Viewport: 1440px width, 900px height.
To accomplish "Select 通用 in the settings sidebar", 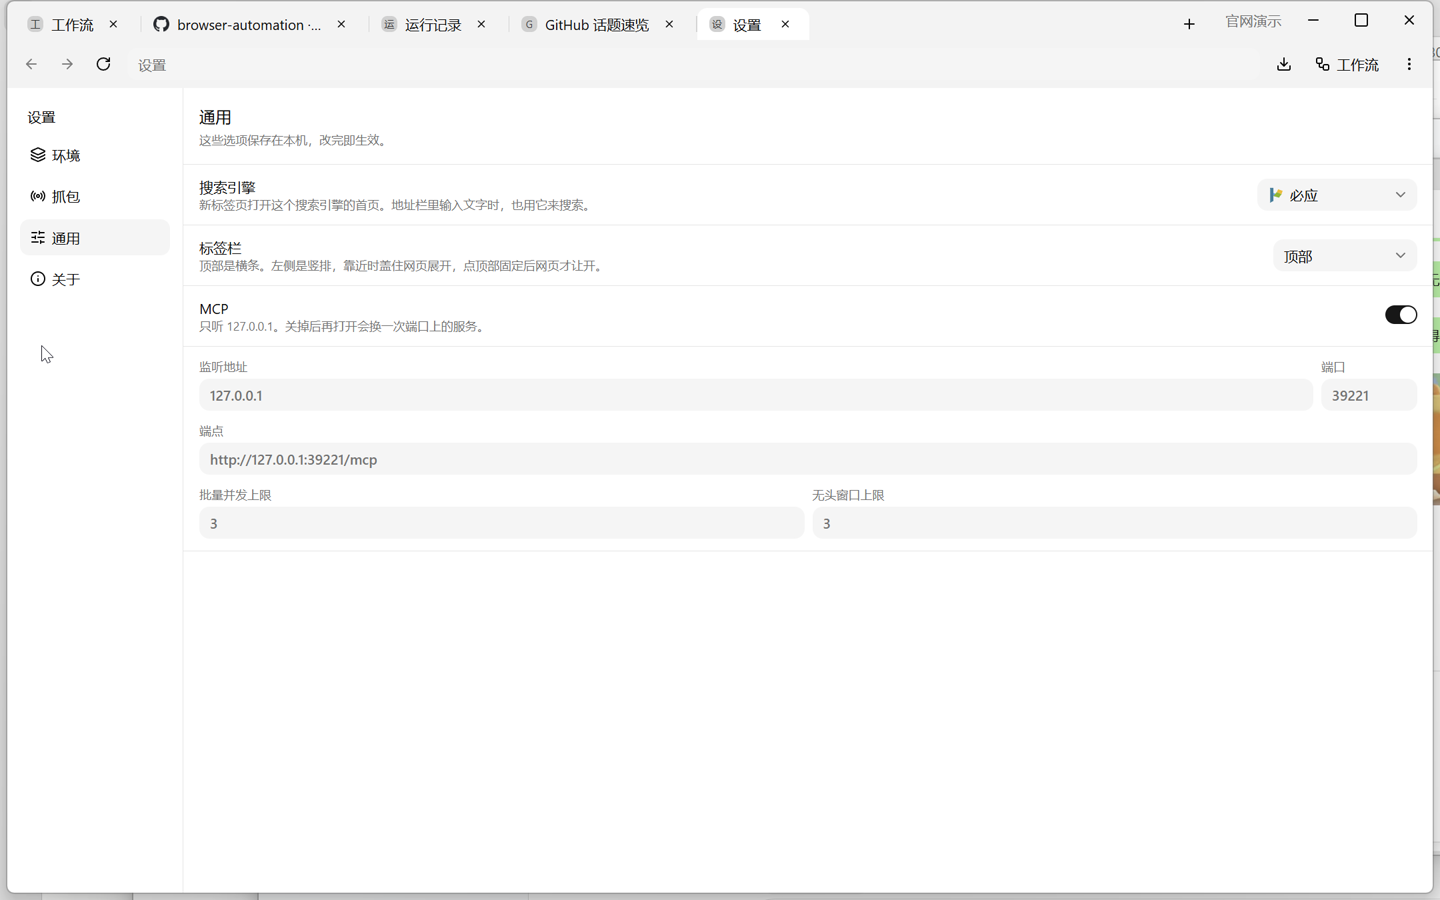I will tap(95, 238).
